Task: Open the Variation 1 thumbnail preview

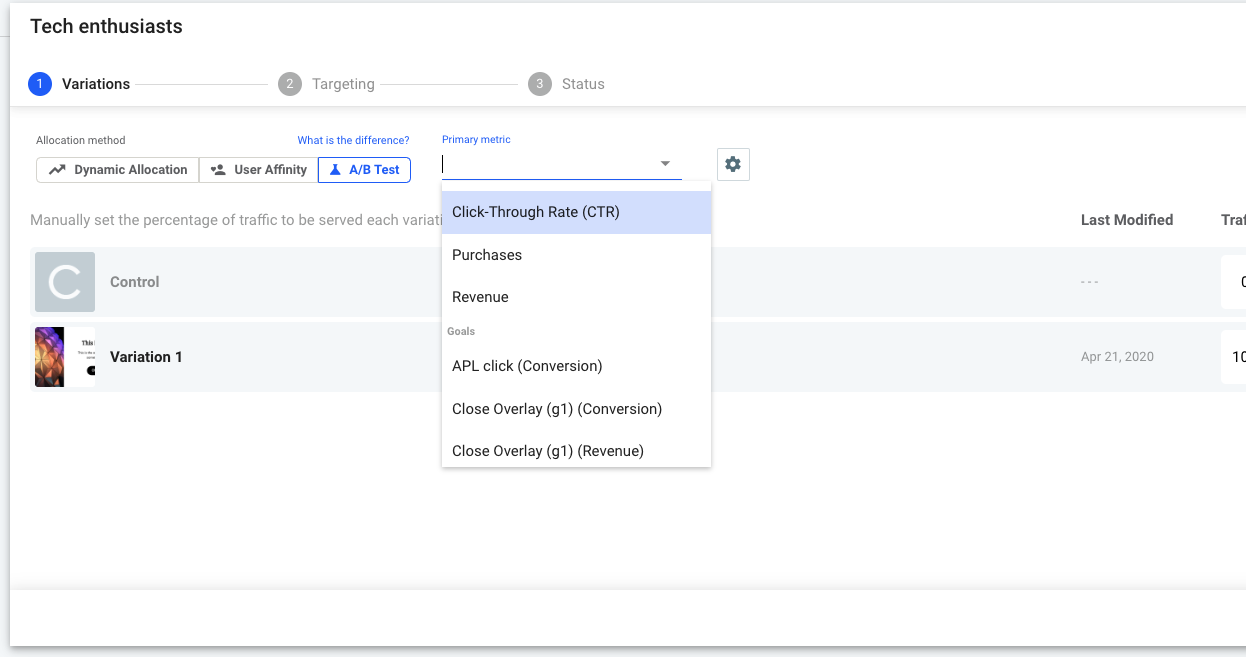Action: (65, 357)
